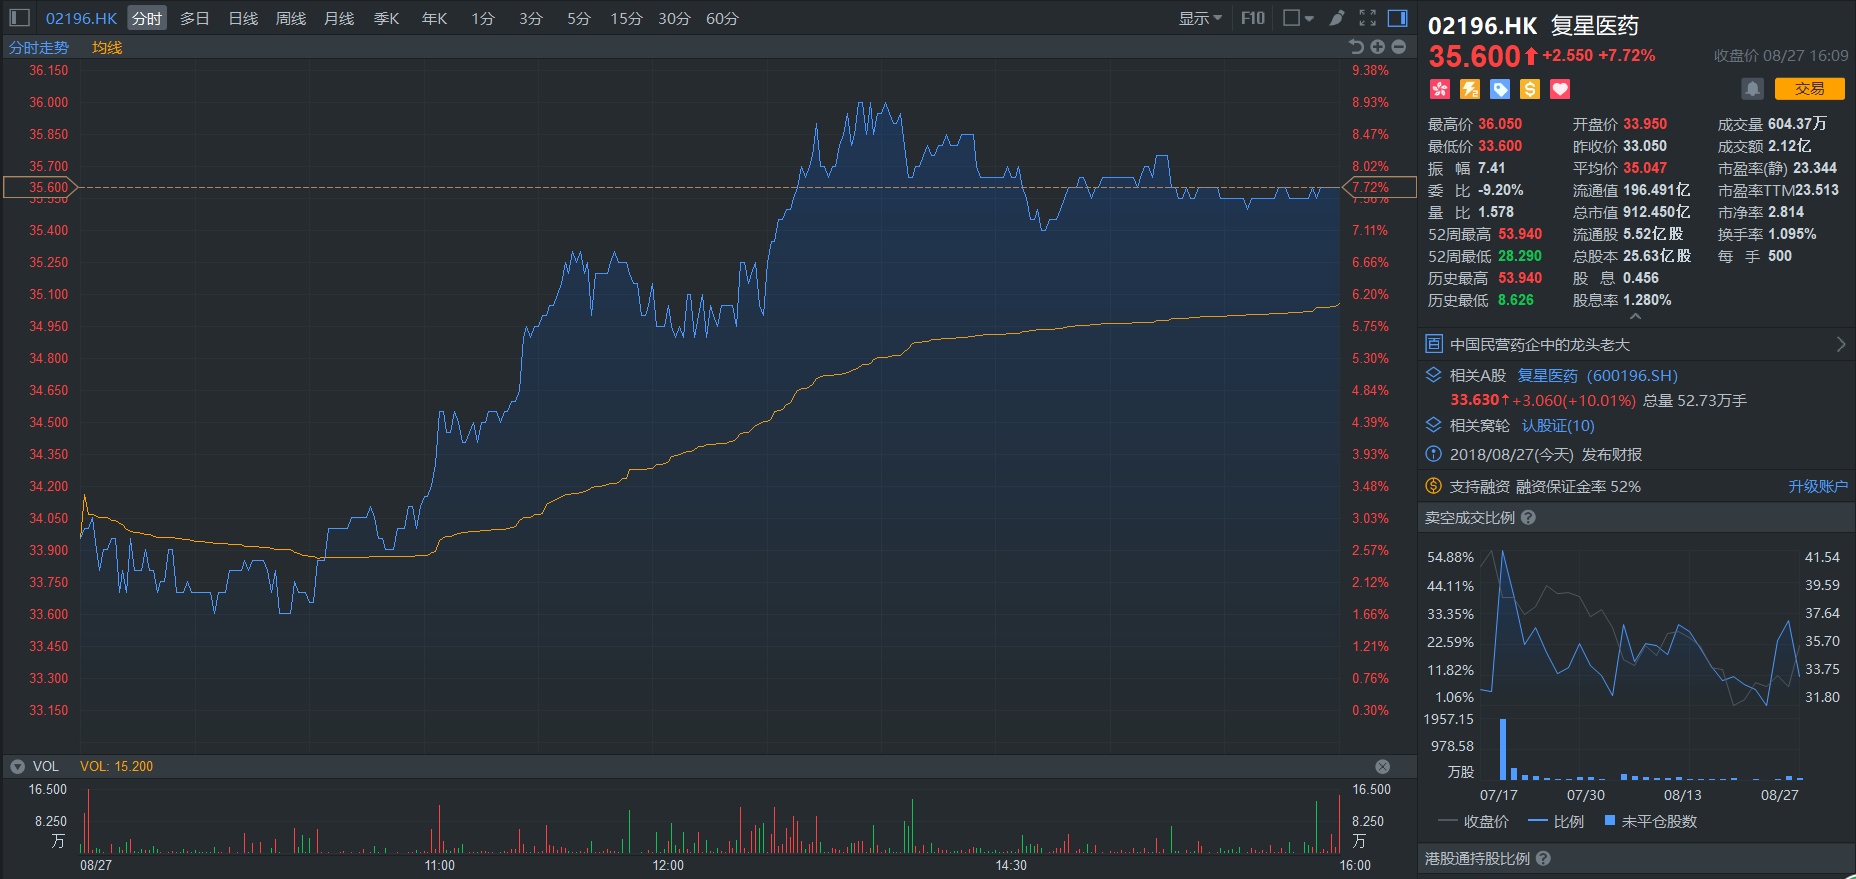
Task: Enter fullscreen chart mode
Action: [1368, 18]
